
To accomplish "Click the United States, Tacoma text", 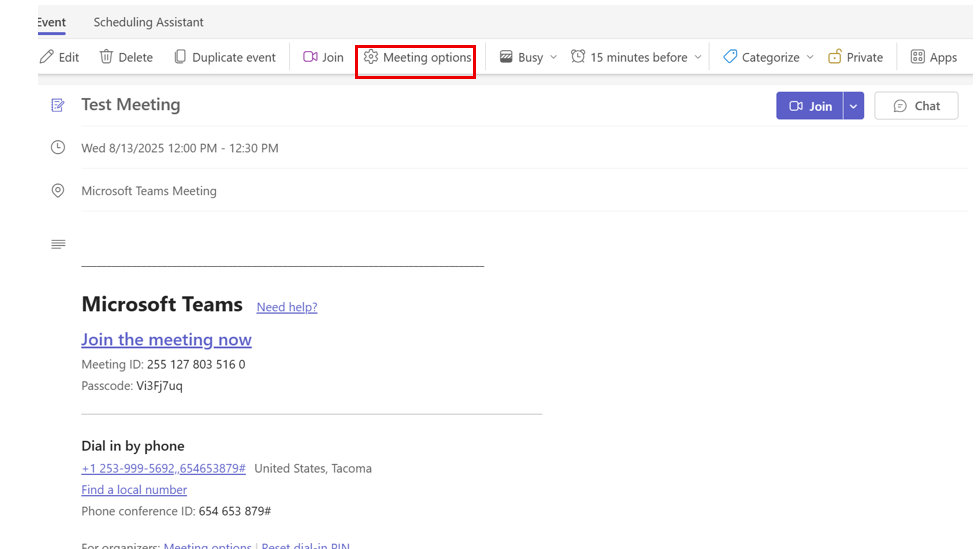I will click(313, 468).
